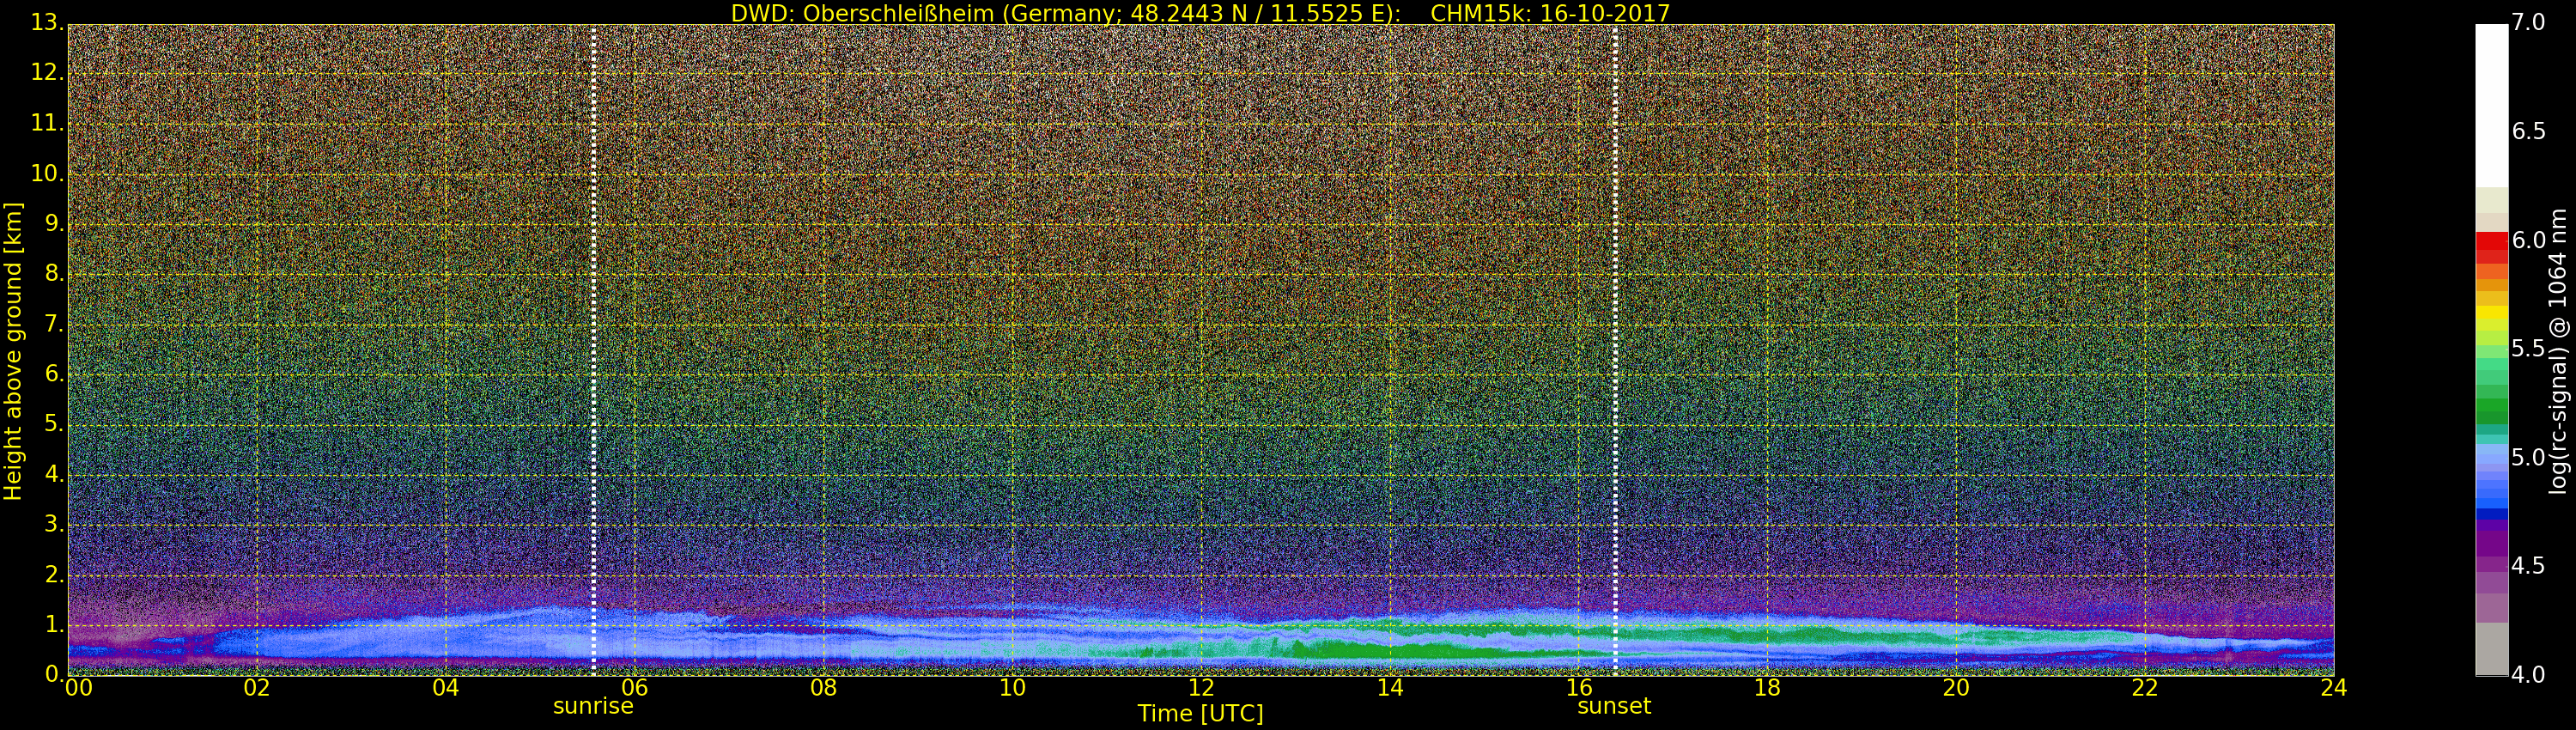Click height-axis tick label "4."

54,474
